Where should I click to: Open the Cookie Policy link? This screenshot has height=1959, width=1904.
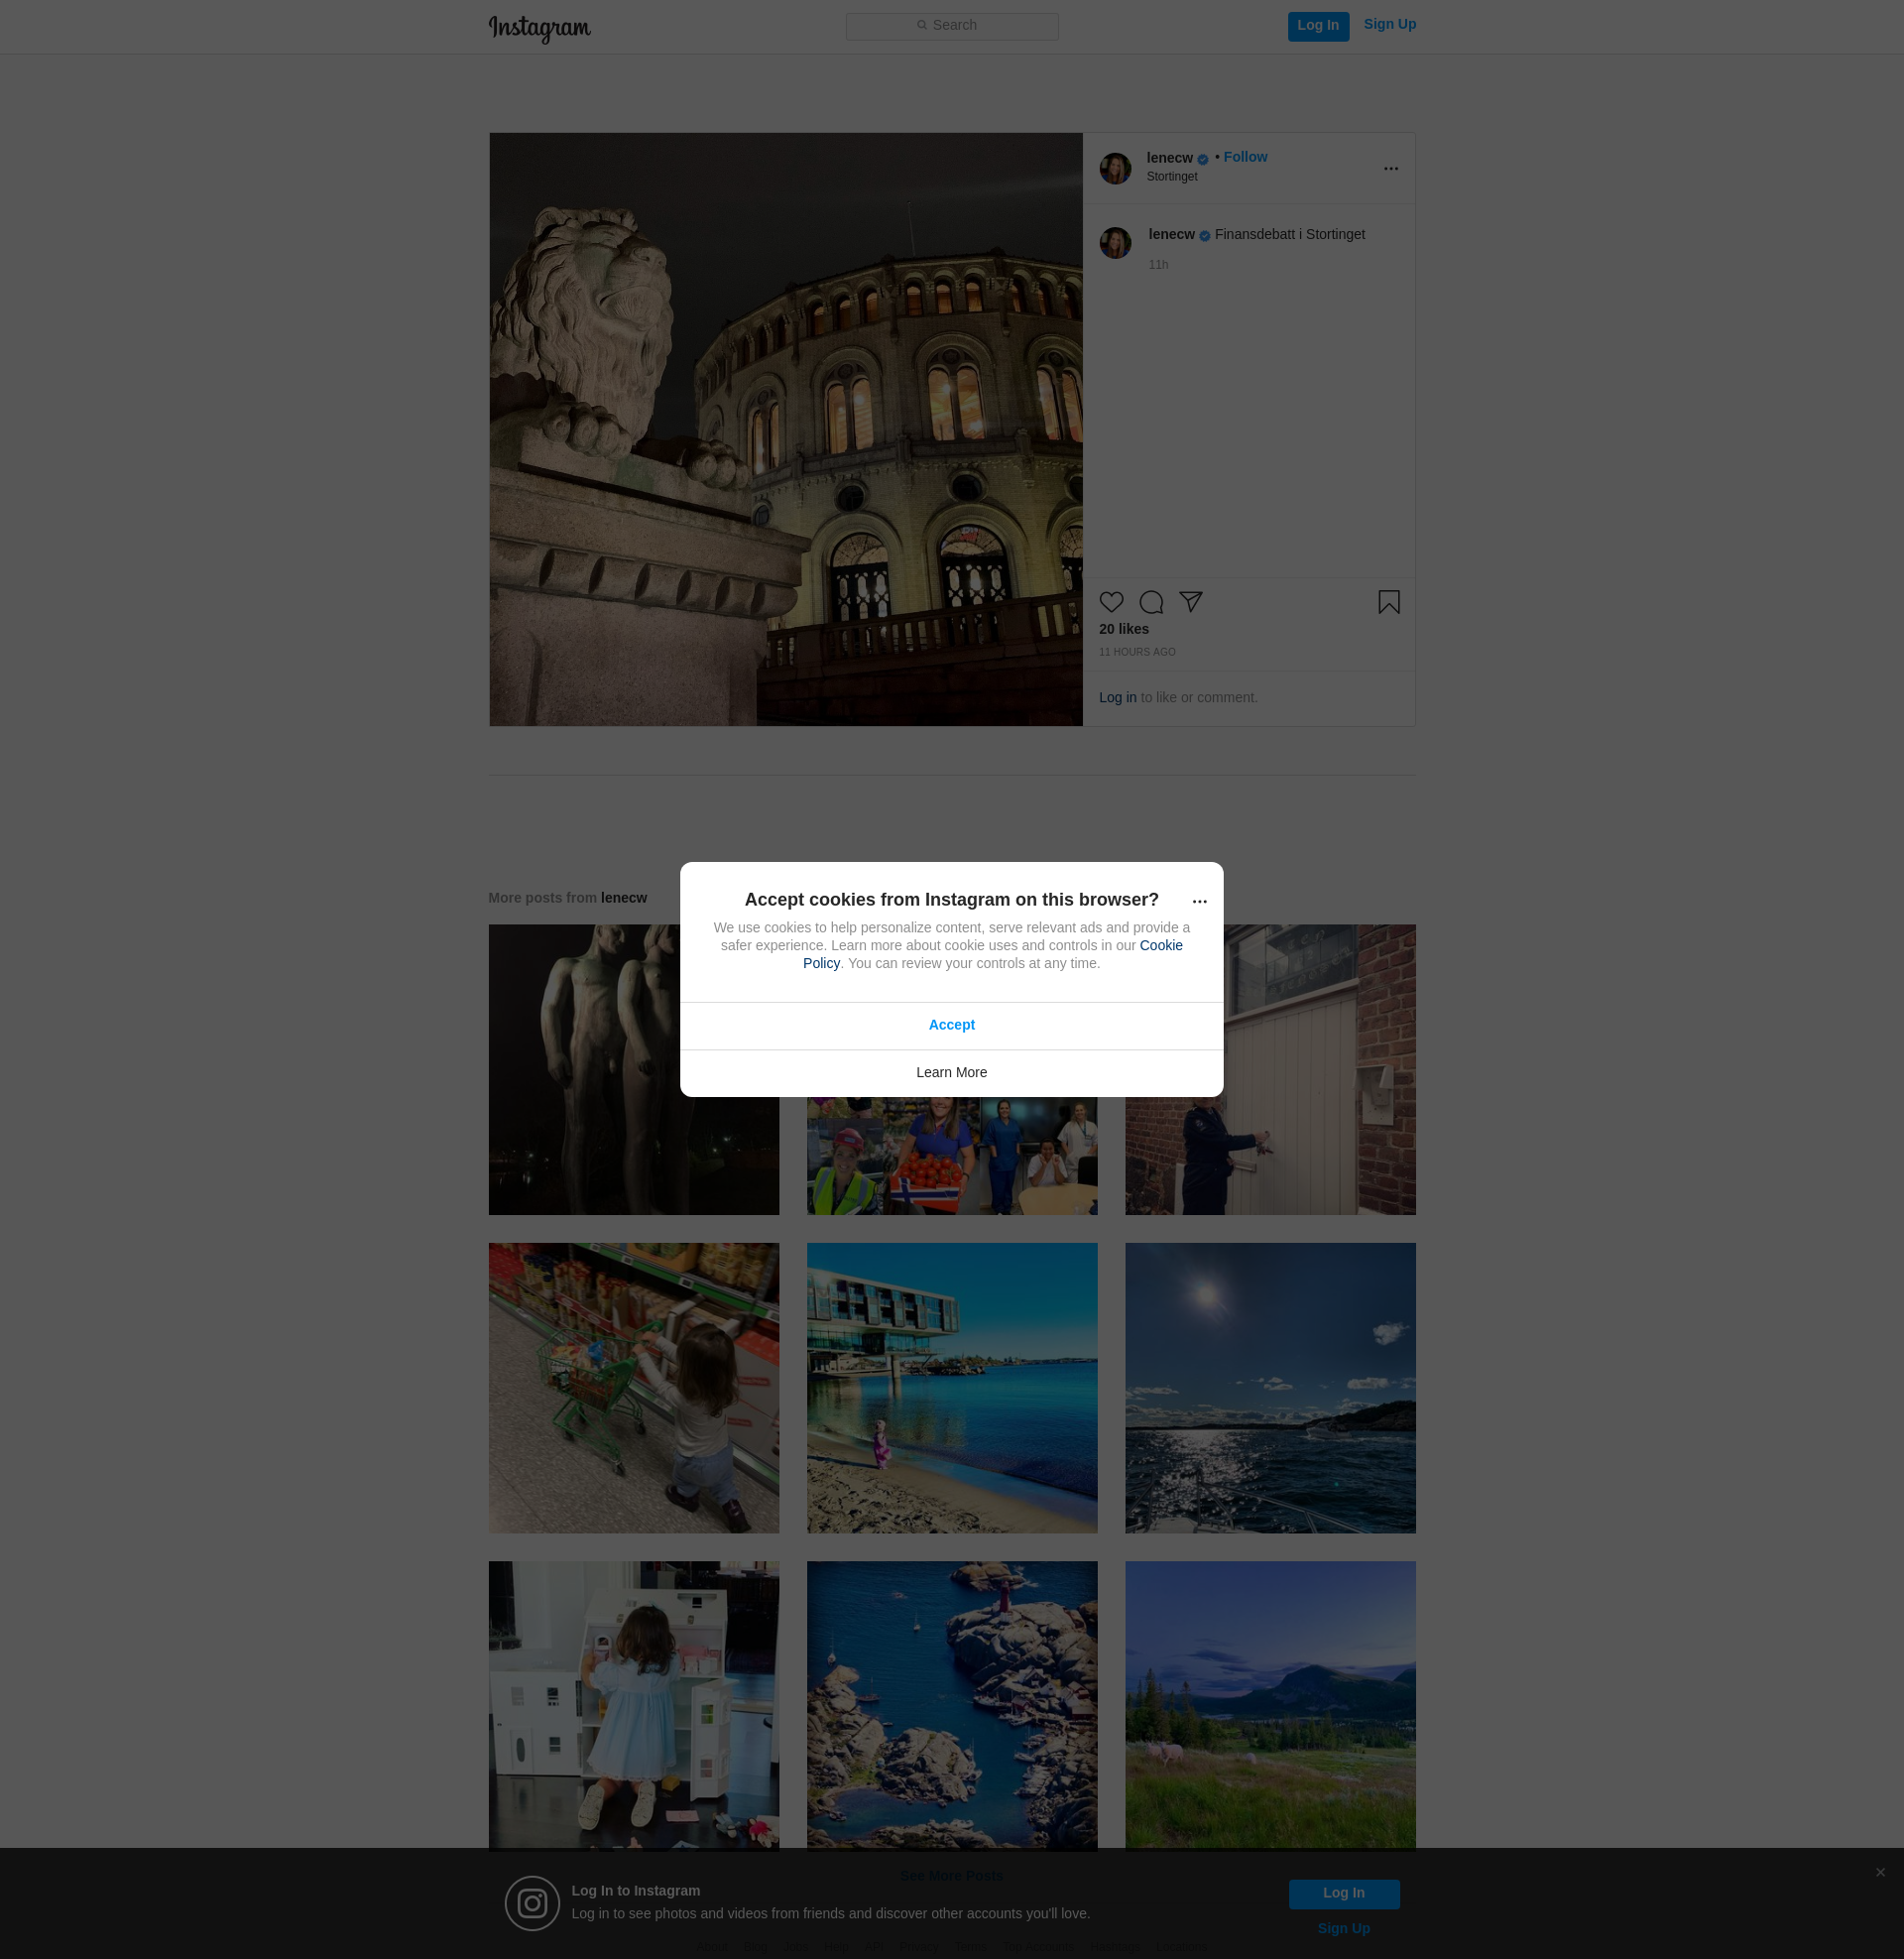pyautogui.click(x=1160, y=945)
